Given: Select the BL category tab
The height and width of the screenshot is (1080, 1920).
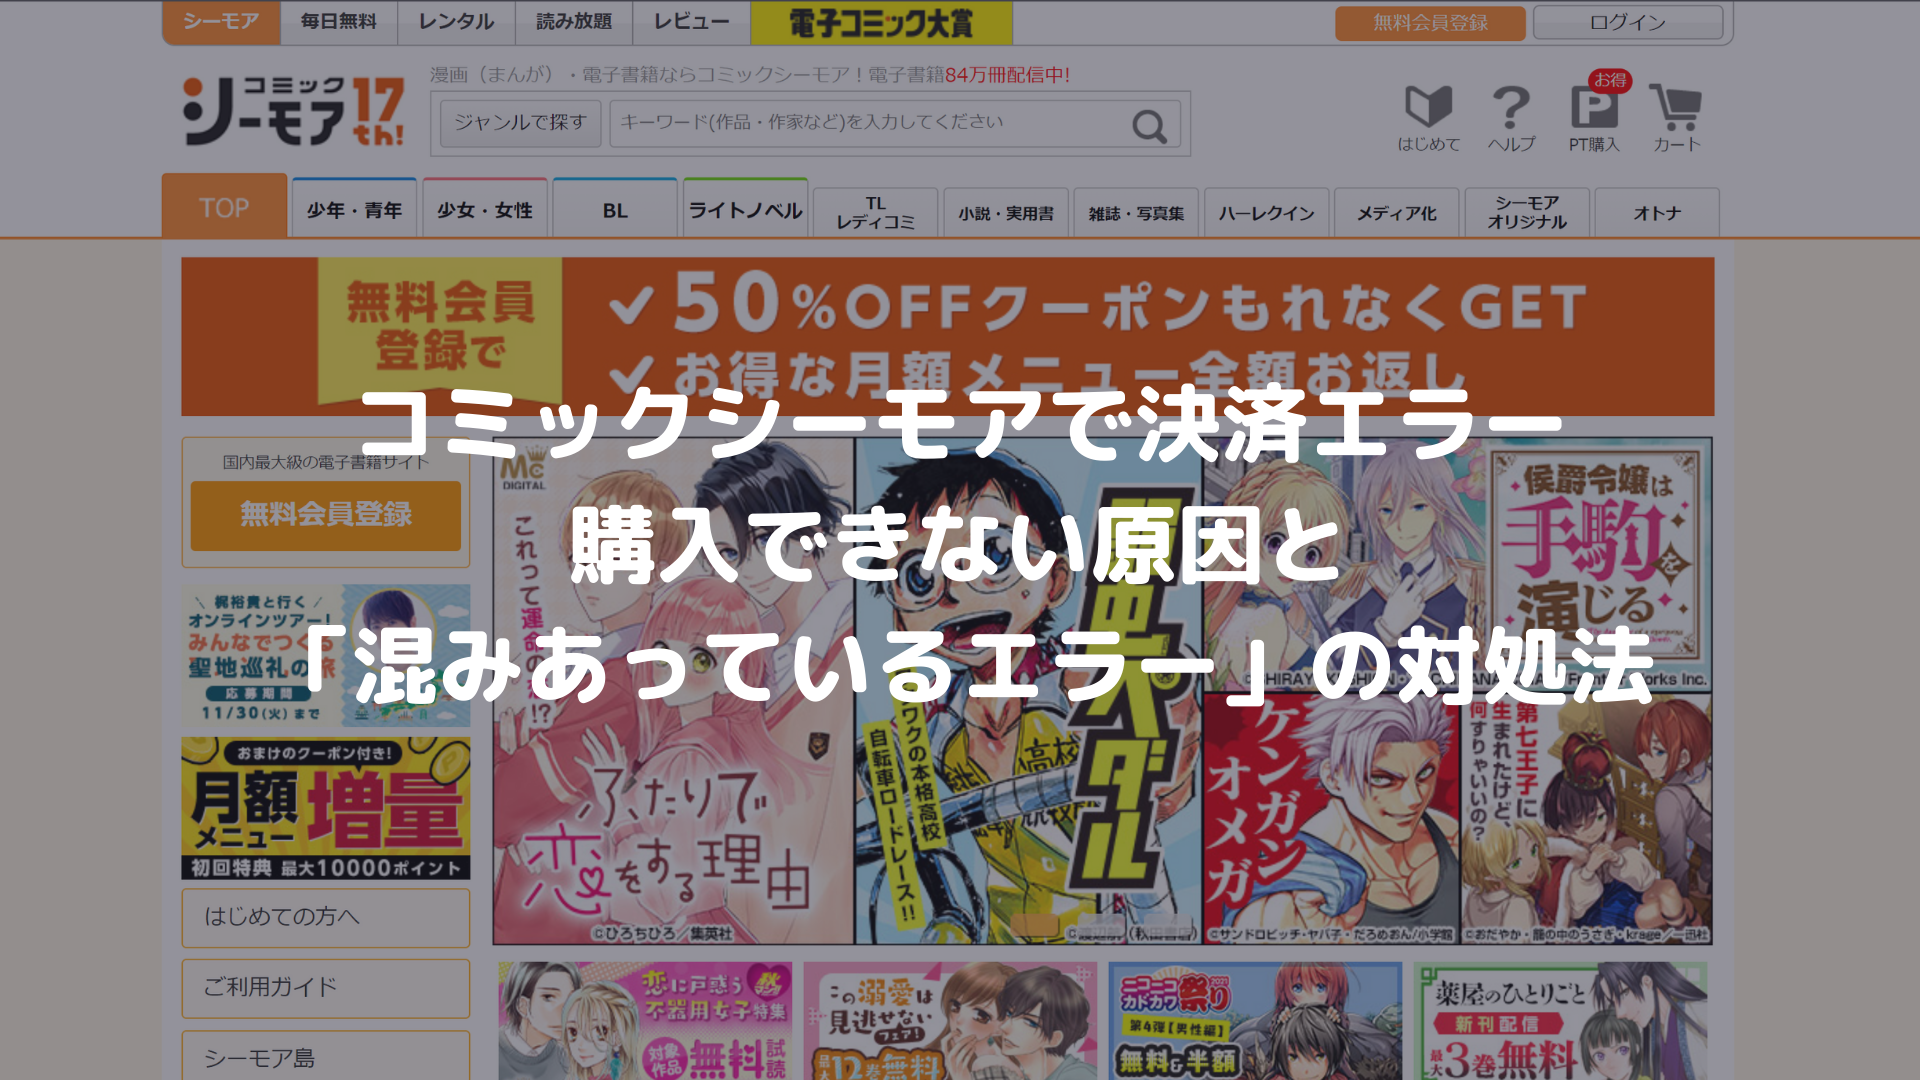Looking at the screenshot, I should tap(615, 209).
